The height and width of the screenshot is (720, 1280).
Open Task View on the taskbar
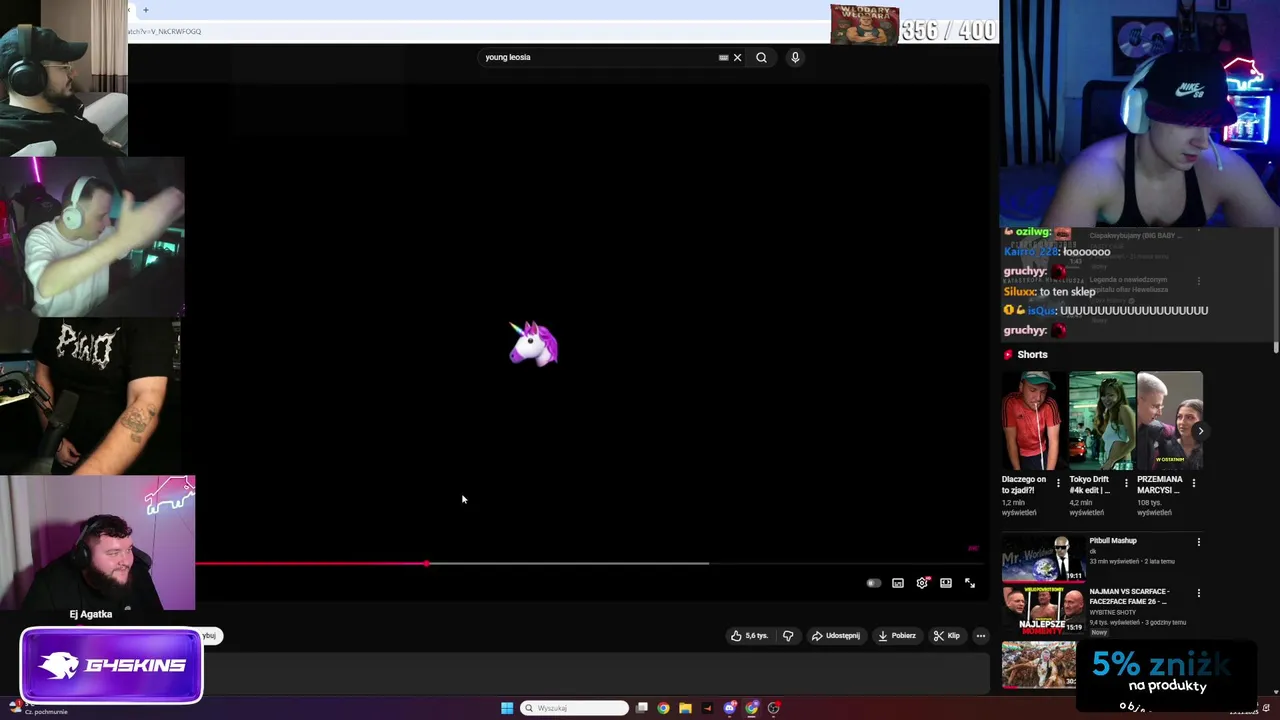[642, 708]
